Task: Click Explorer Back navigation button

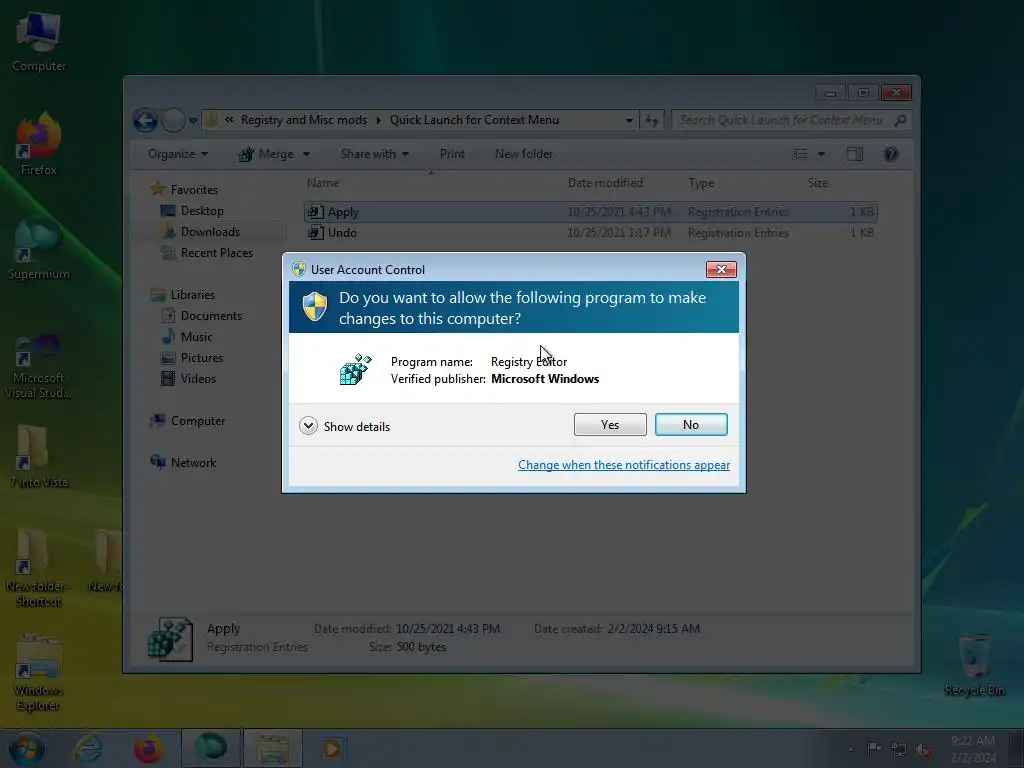Action: 145,120
